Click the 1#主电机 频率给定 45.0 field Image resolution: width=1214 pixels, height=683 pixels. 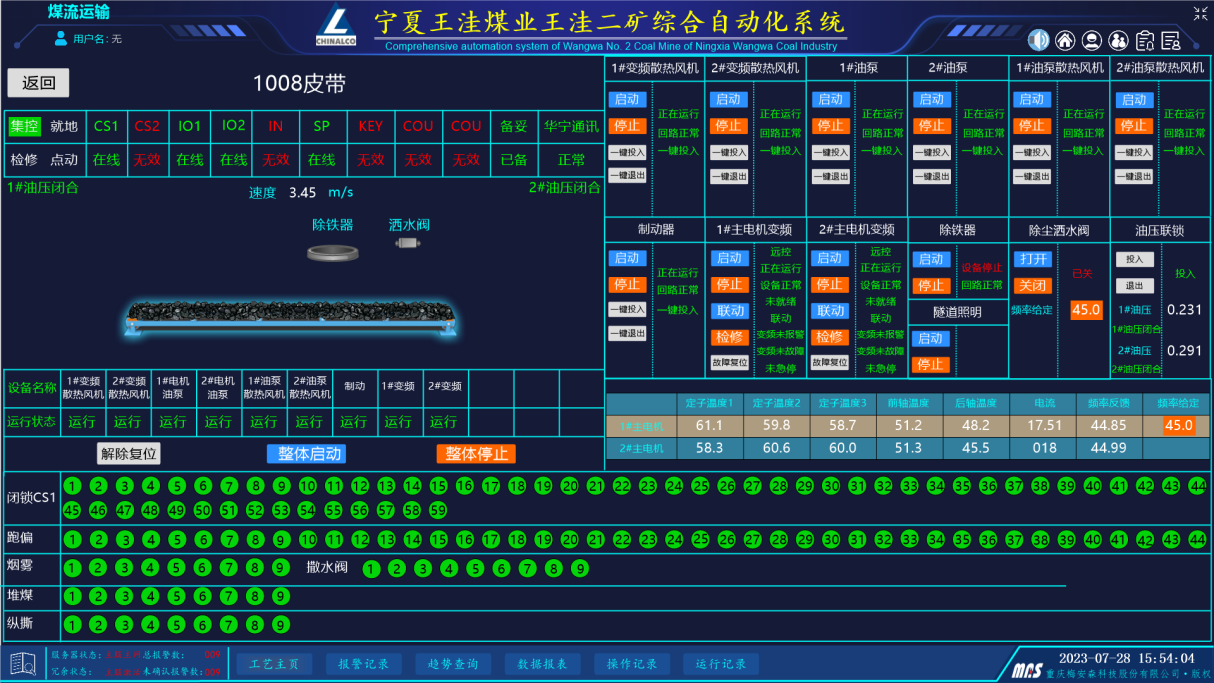pos(1179,425)
